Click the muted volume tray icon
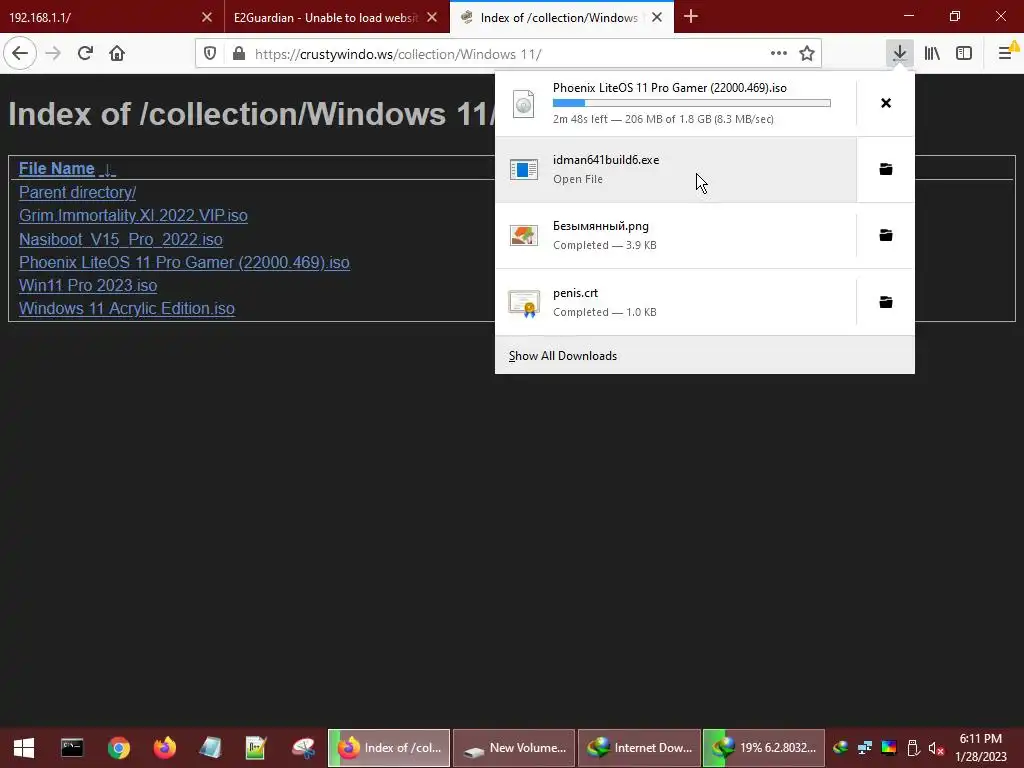The width and height of the screenshot is (1024, 768). click(x=936, y=748)
